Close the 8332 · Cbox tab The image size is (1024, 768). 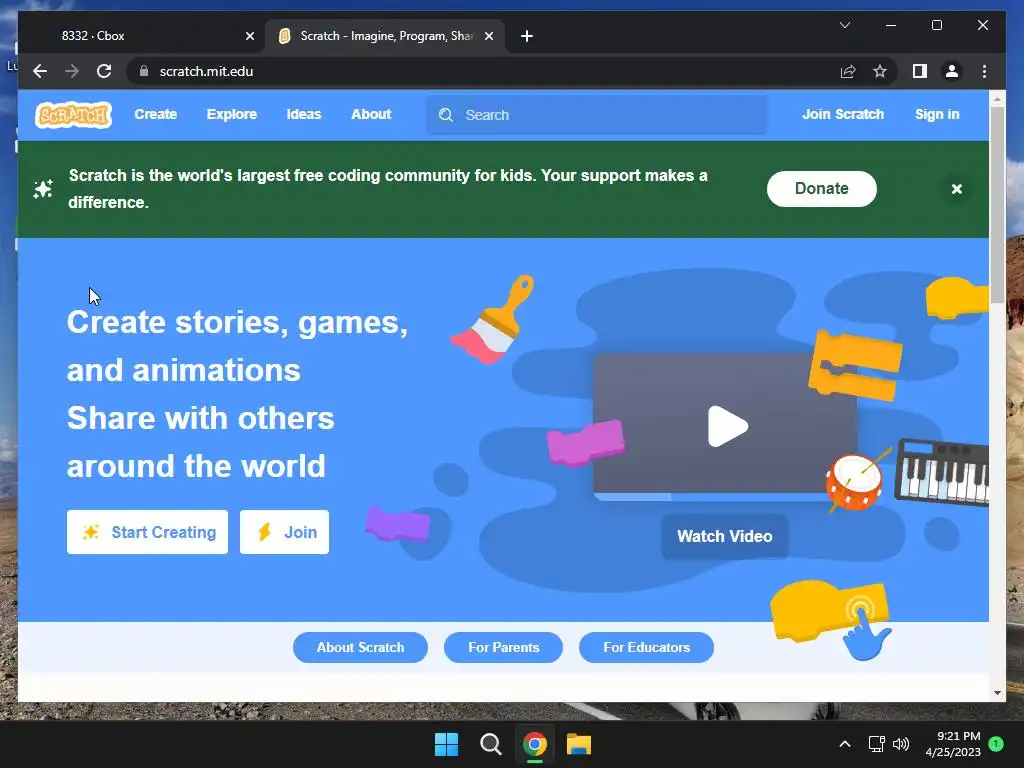click(249, 37)
